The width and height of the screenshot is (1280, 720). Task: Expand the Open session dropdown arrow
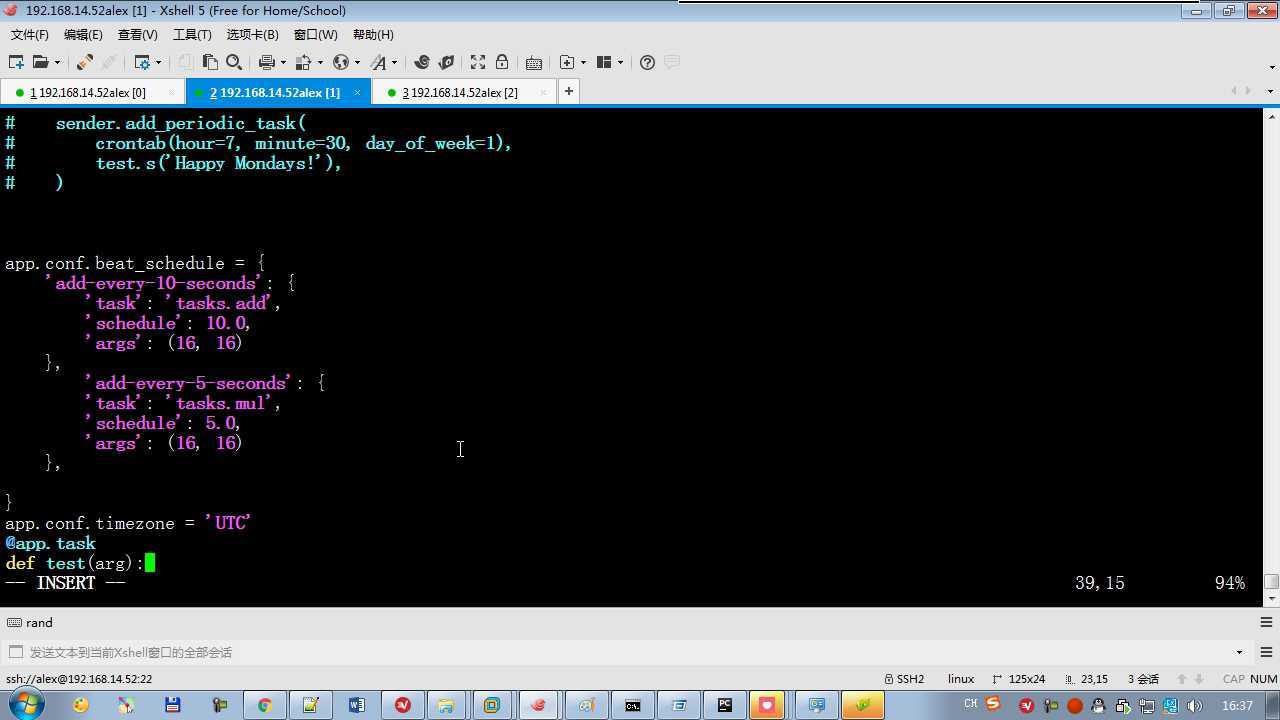[57, 62]
